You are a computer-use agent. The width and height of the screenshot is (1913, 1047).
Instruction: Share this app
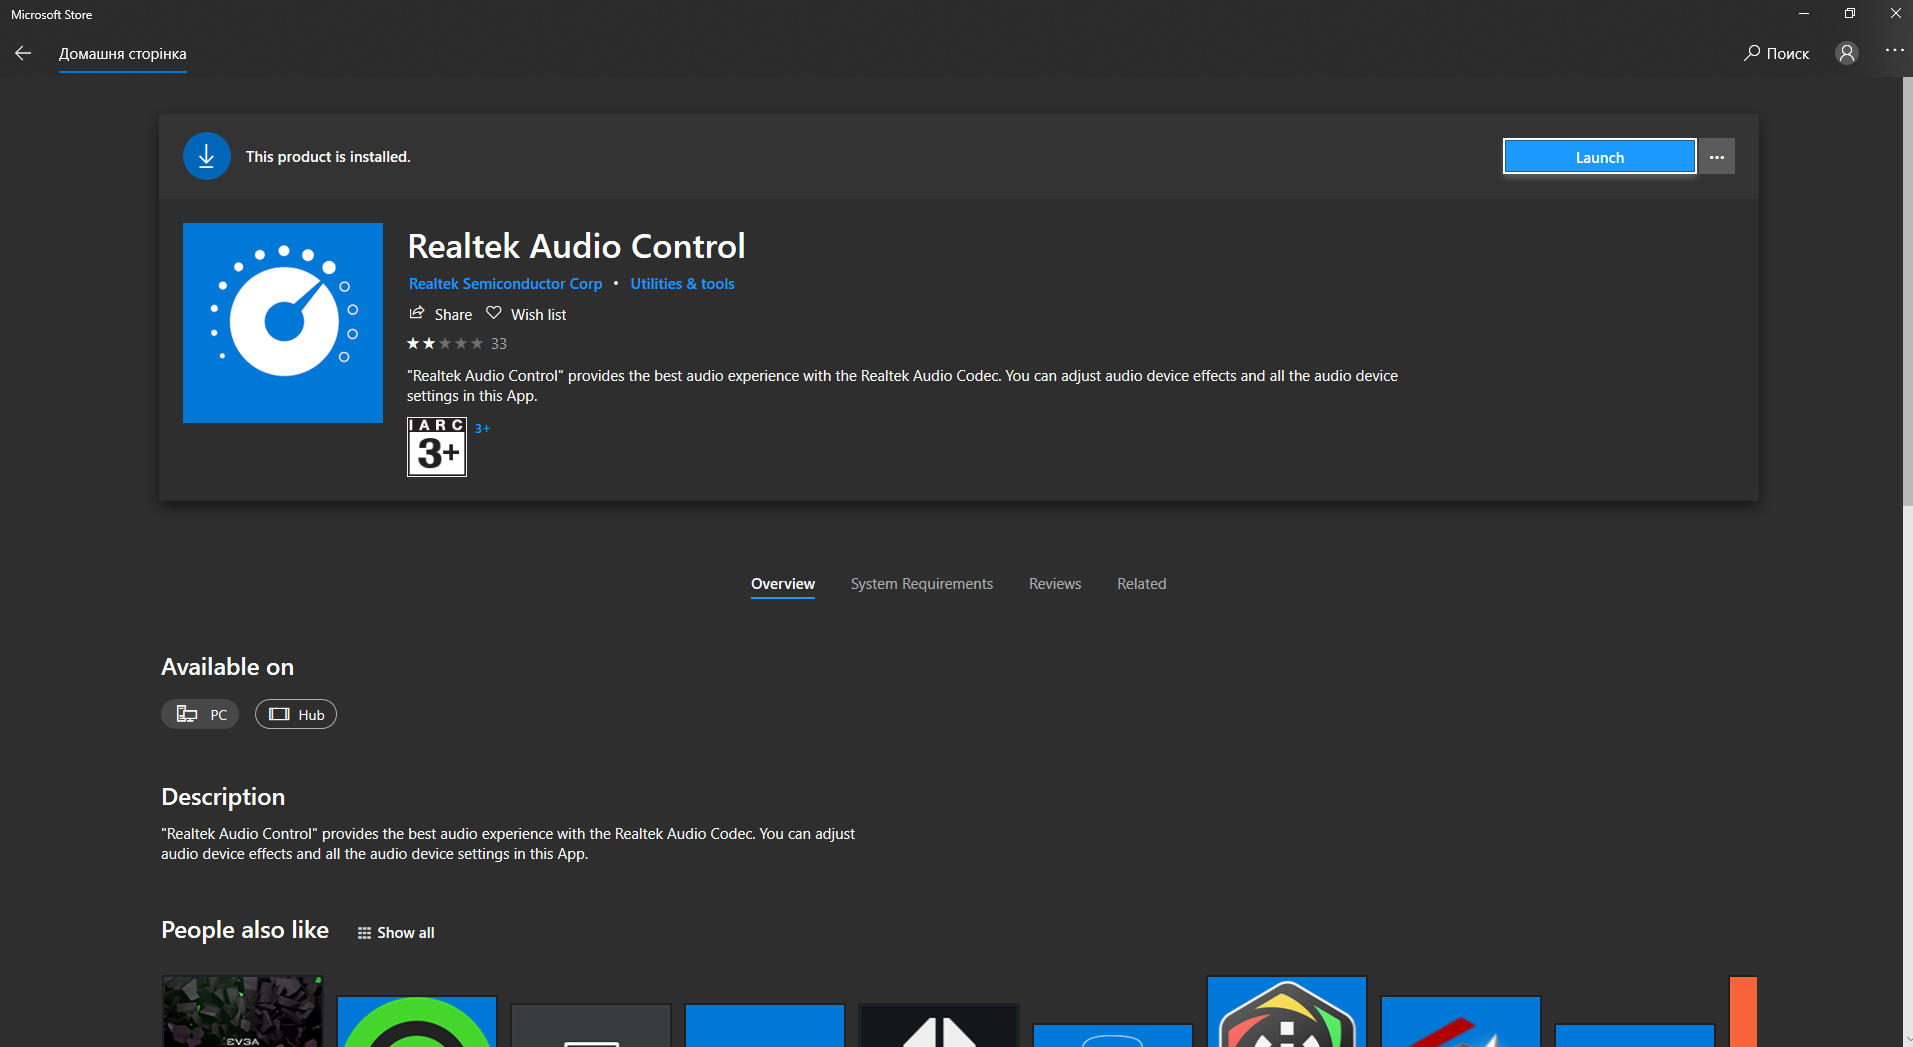click(x=440, y=314)
